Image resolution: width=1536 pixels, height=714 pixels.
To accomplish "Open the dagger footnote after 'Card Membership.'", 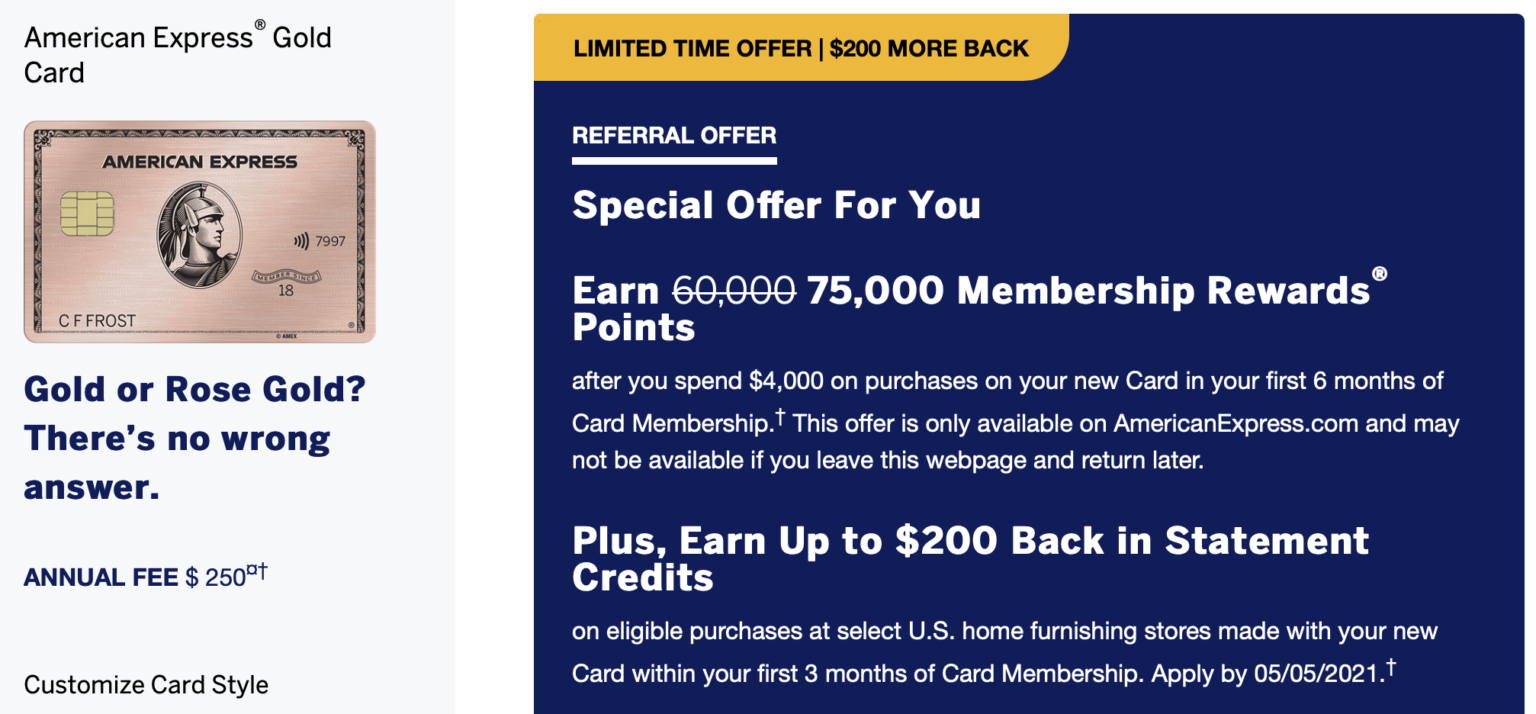I will (780, 419).
